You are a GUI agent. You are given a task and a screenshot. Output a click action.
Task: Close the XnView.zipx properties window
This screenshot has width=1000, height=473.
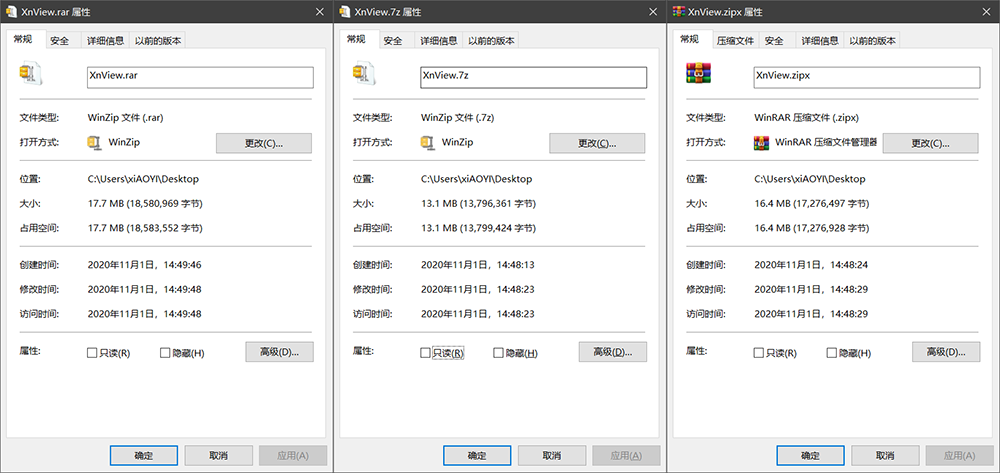click(987, 11)
